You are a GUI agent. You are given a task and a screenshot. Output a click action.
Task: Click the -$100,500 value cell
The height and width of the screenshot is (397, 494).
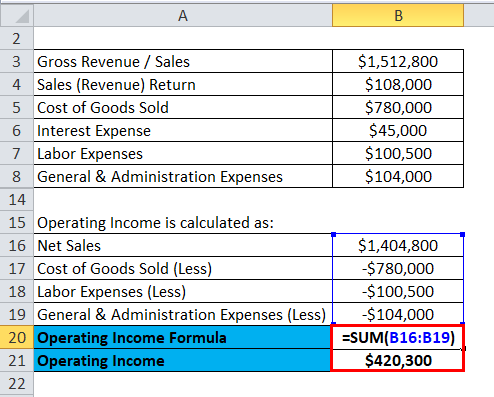click(x=398, y=291)
